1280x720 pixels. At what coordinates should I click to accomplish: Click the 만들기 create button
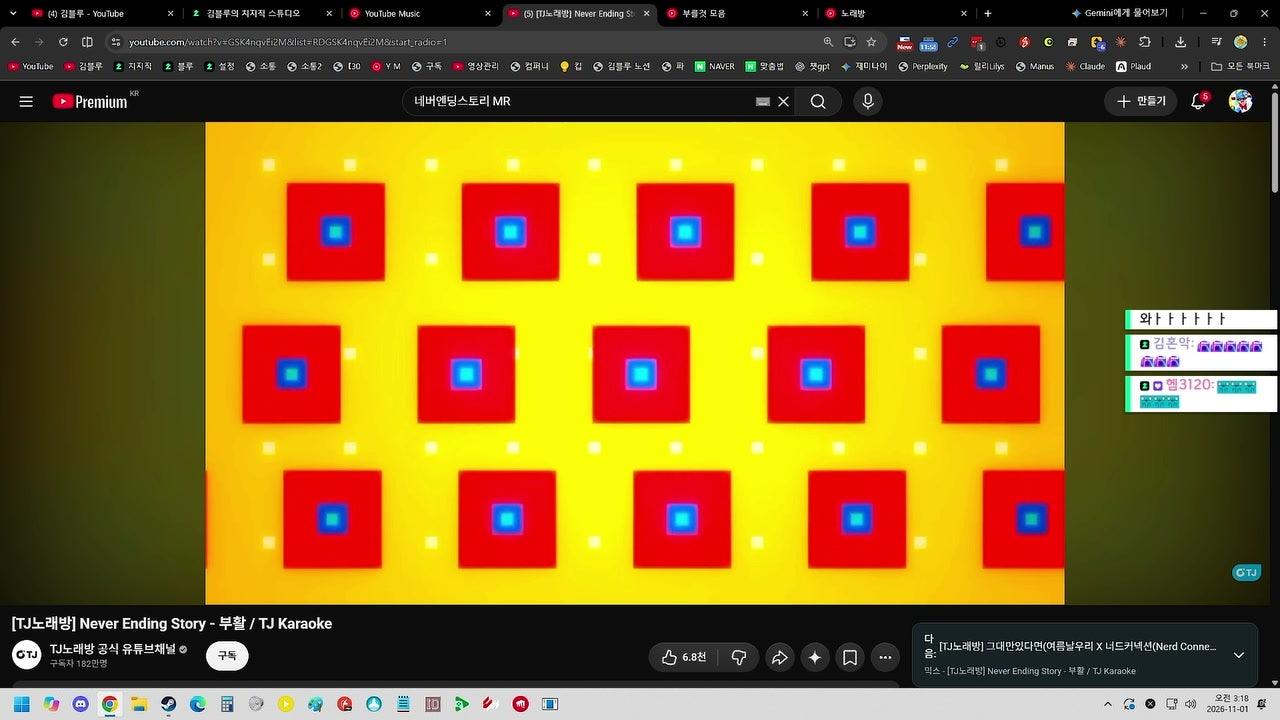click(1141, 101)
